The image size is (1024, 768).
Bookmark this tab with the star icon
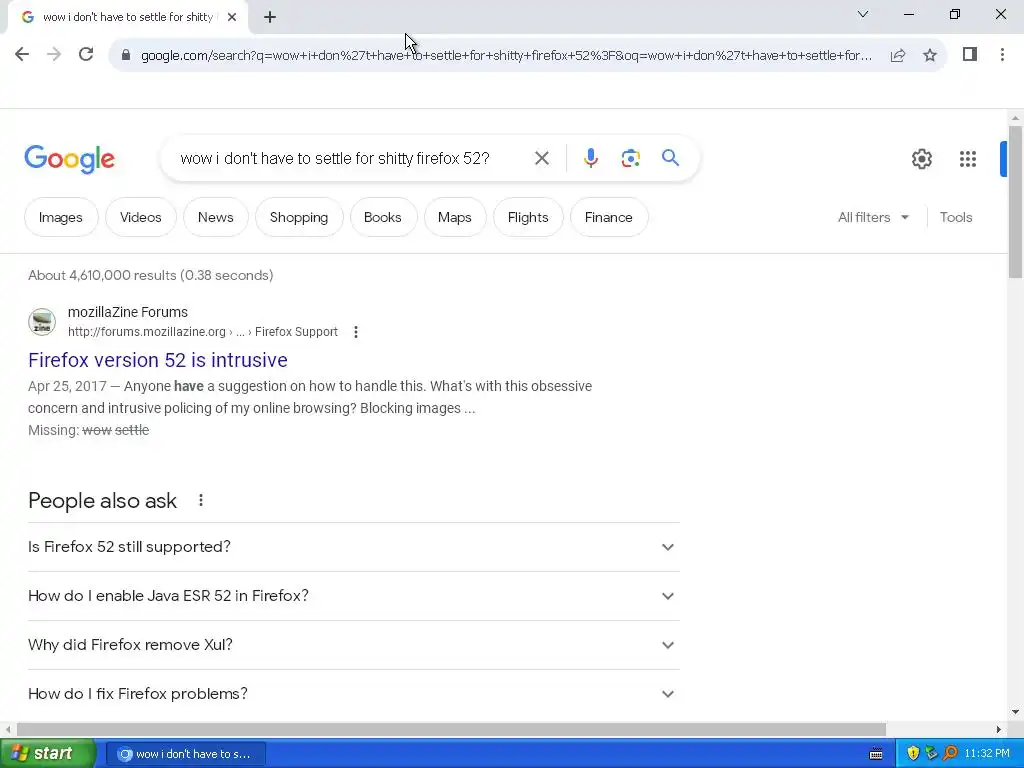(930, 55)
